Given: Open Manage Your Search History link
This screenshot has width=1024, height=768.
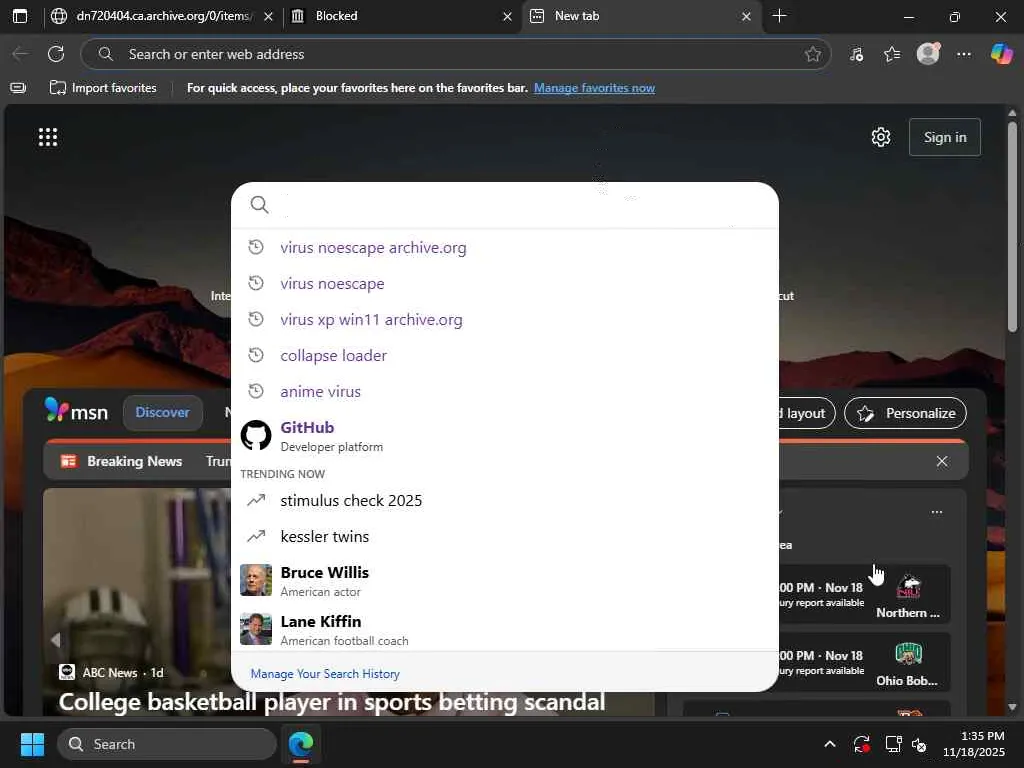Looking at the screenshot, I should click(325, 673).
